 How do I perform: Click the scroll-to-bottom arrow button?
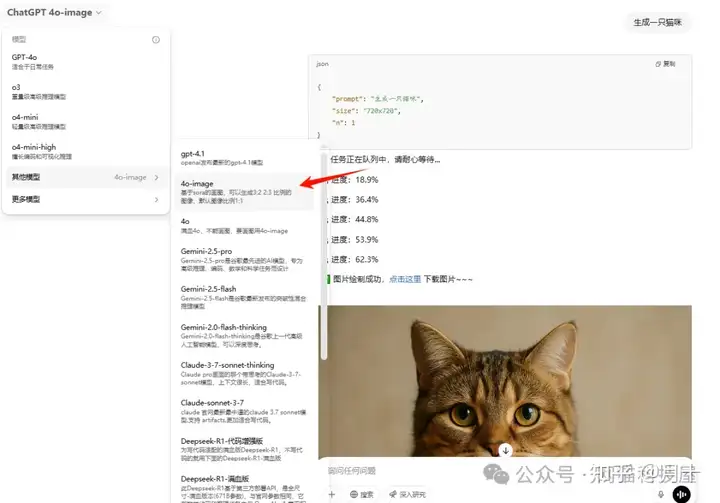pos(505,450)
